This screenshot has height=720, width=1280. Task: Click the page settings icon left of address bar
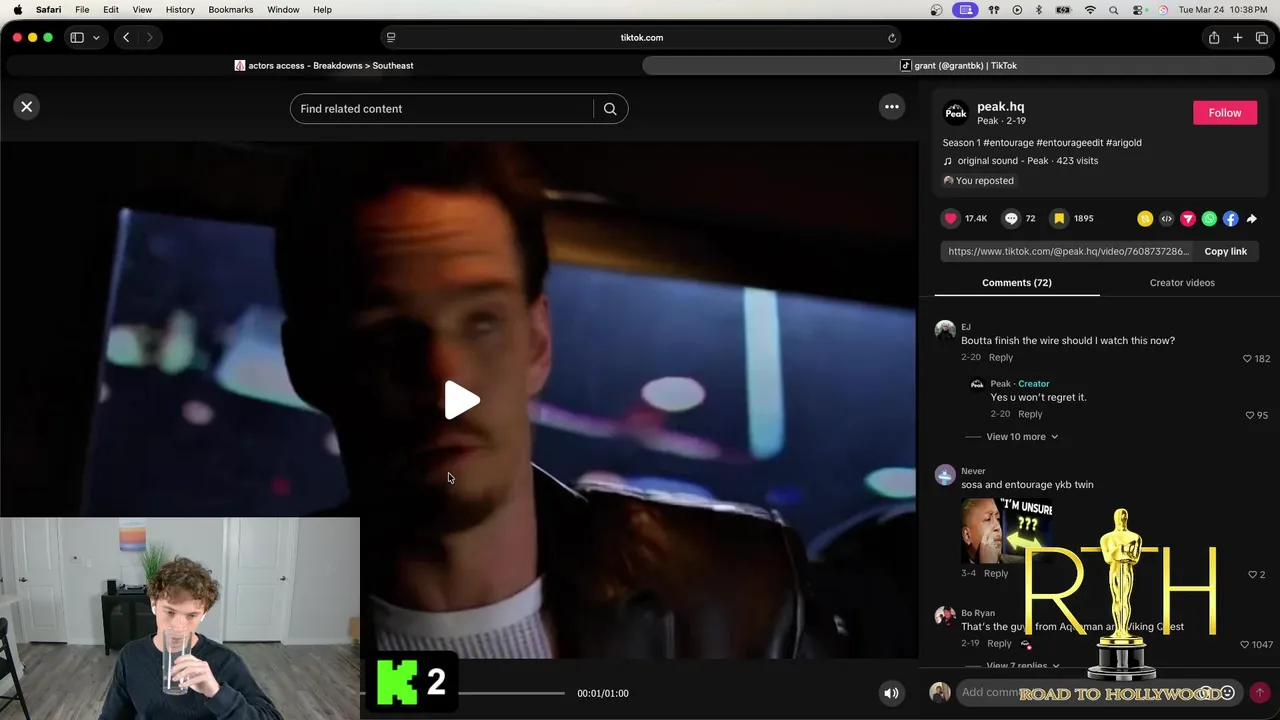coord(391,38)
